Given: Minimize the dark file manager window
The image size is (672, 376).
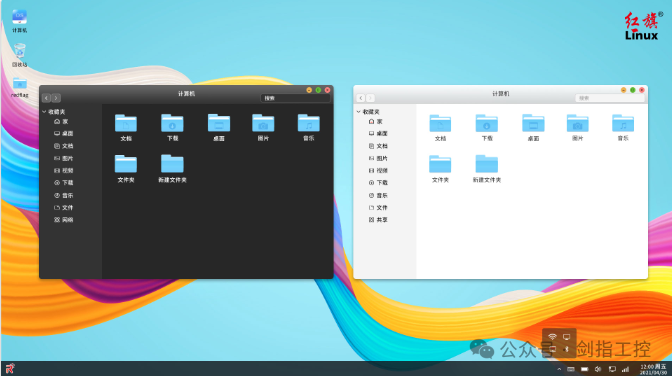Looking at the screenshot, I should pos(309,90).
